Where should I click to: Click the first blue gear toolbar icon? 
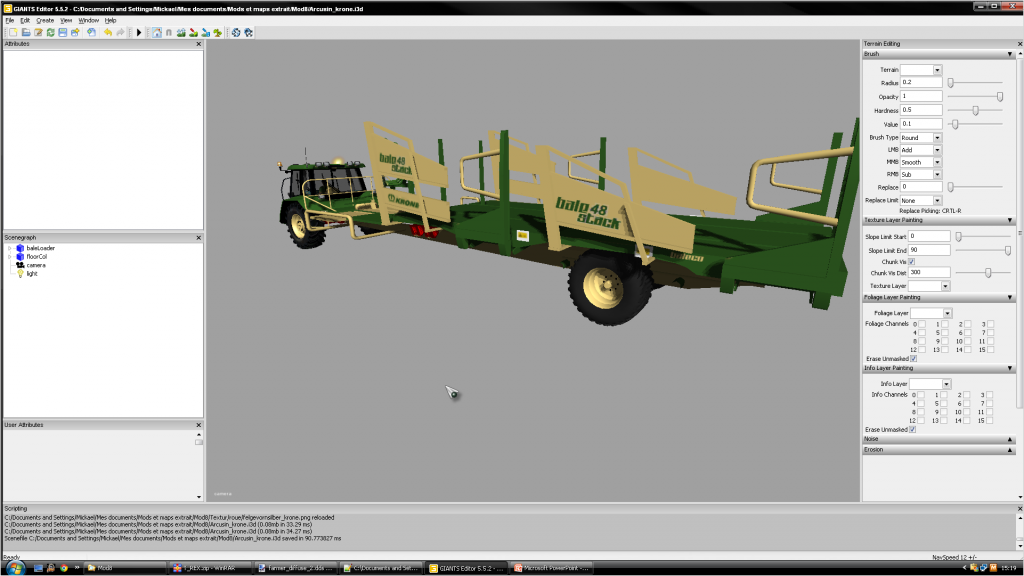tap(236, 33)
